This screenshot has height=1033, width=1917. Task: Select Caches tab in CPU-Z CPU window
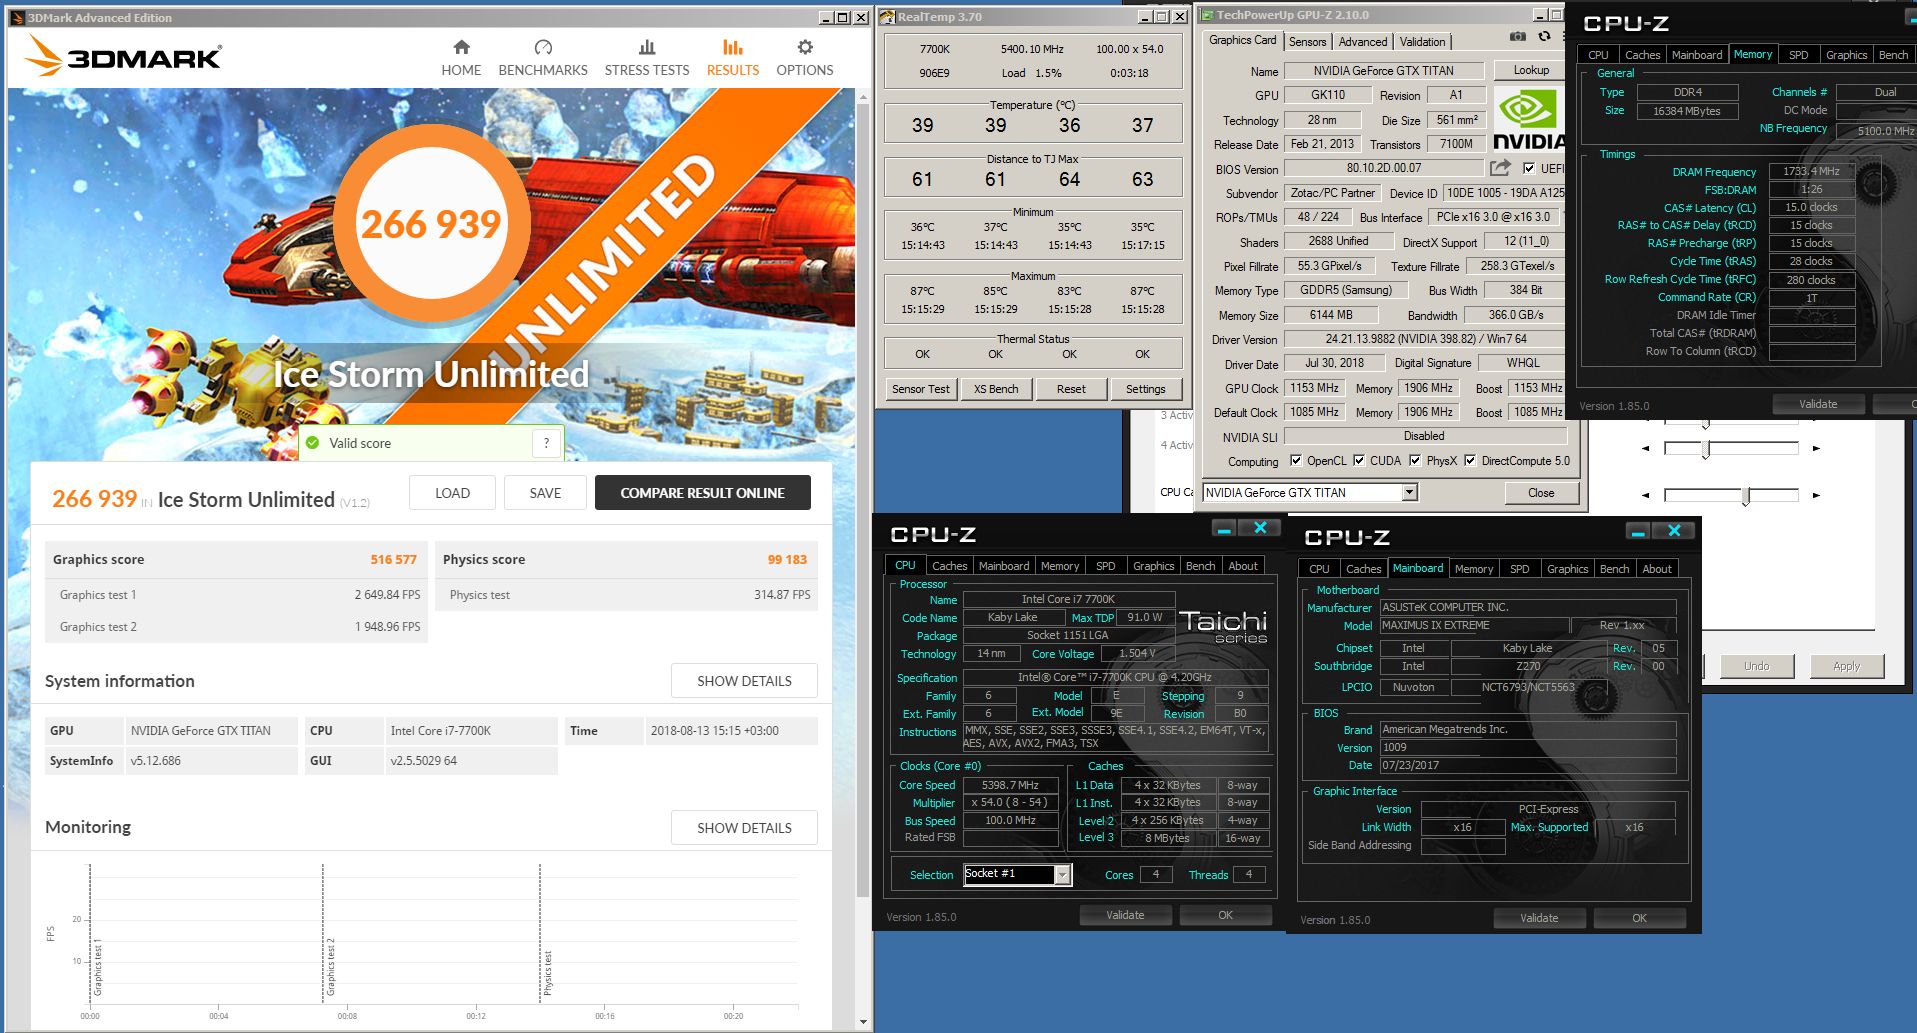coord(949,566)
